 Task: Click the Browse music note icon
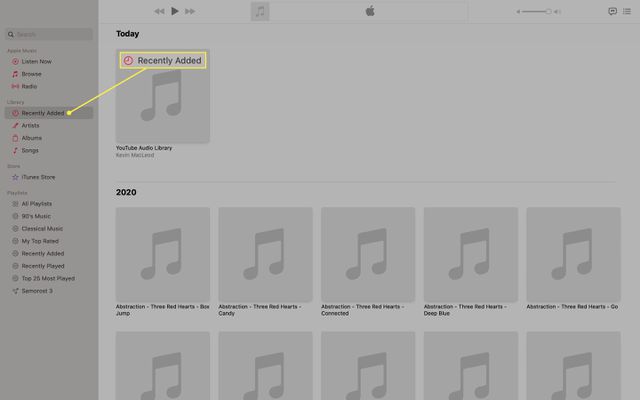(15, 74)
